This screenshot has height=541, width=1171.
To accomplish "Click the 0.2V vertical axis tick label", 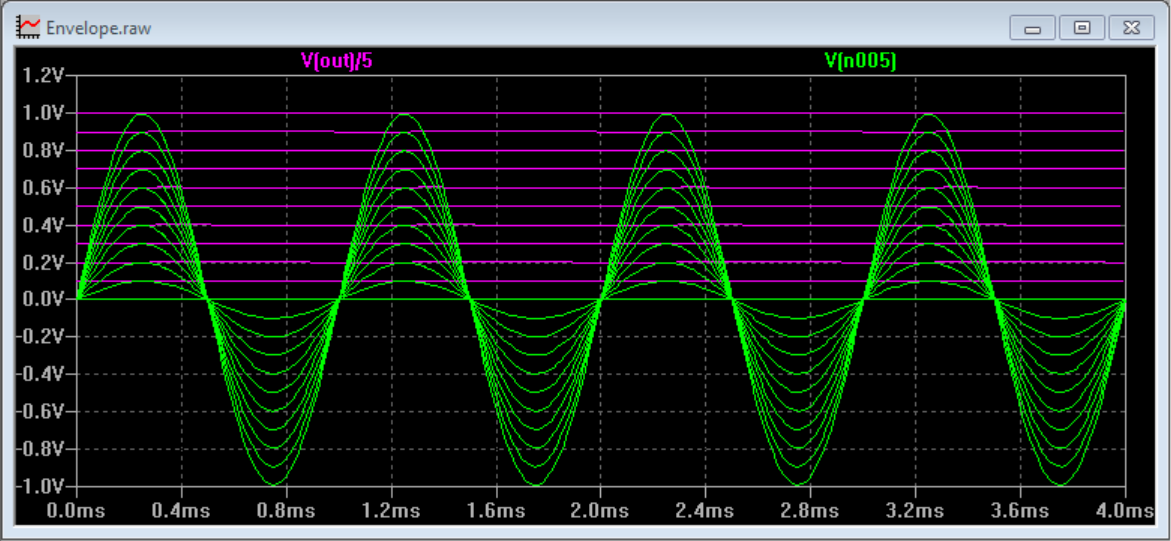I will [44, 262].
